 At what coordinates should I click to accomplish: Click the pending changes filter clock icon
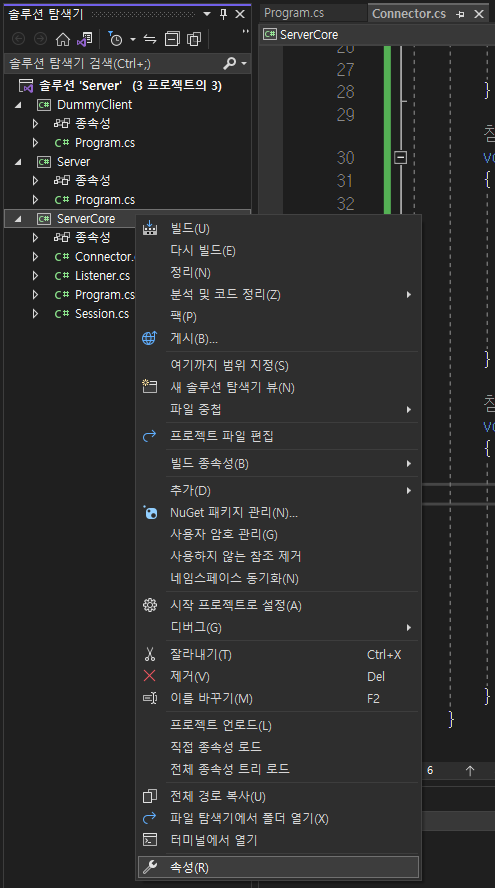[x=116, y=39]
